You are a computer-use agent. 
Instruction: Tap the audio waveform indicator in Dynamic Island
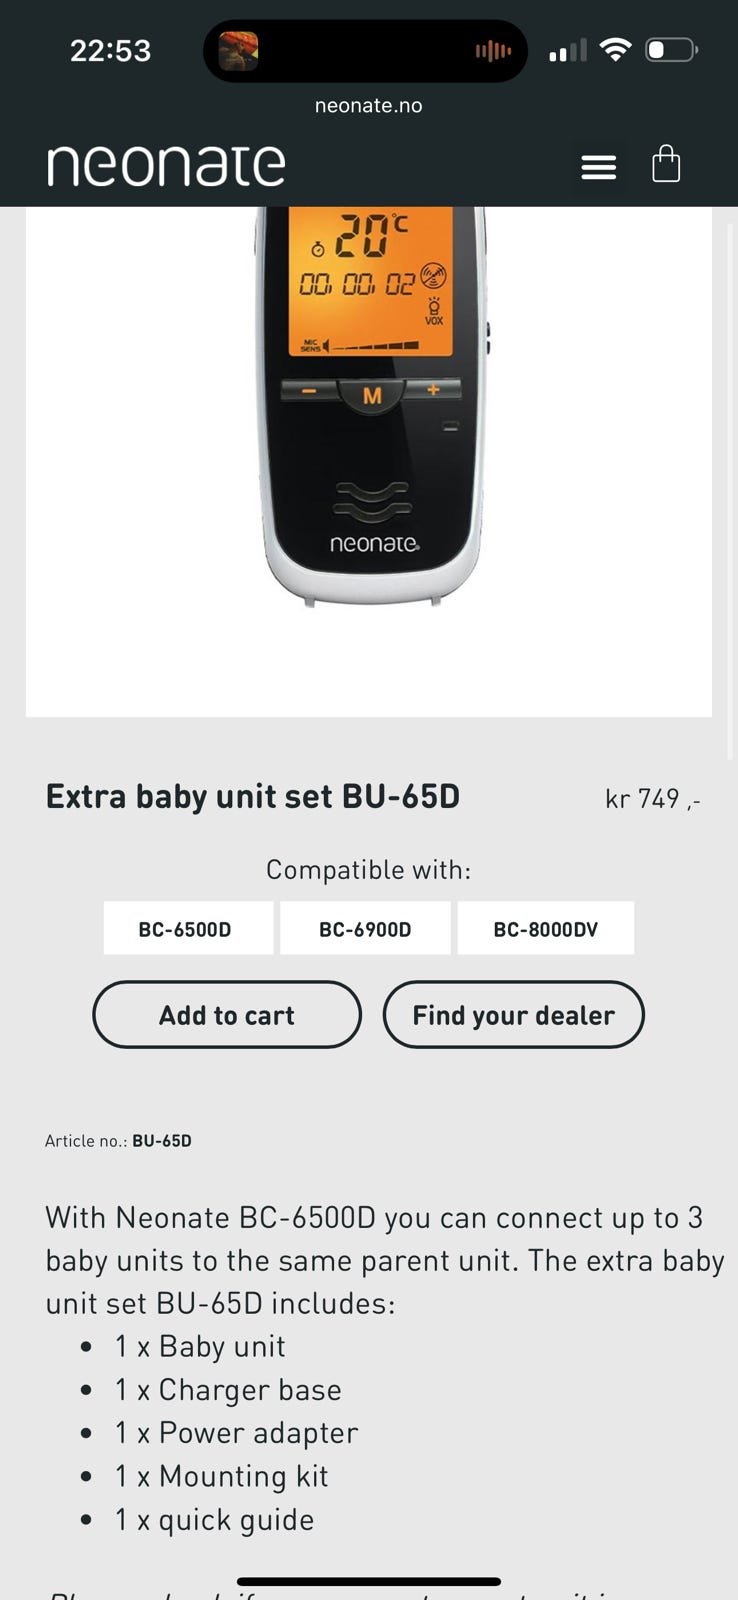pos(493,51)
